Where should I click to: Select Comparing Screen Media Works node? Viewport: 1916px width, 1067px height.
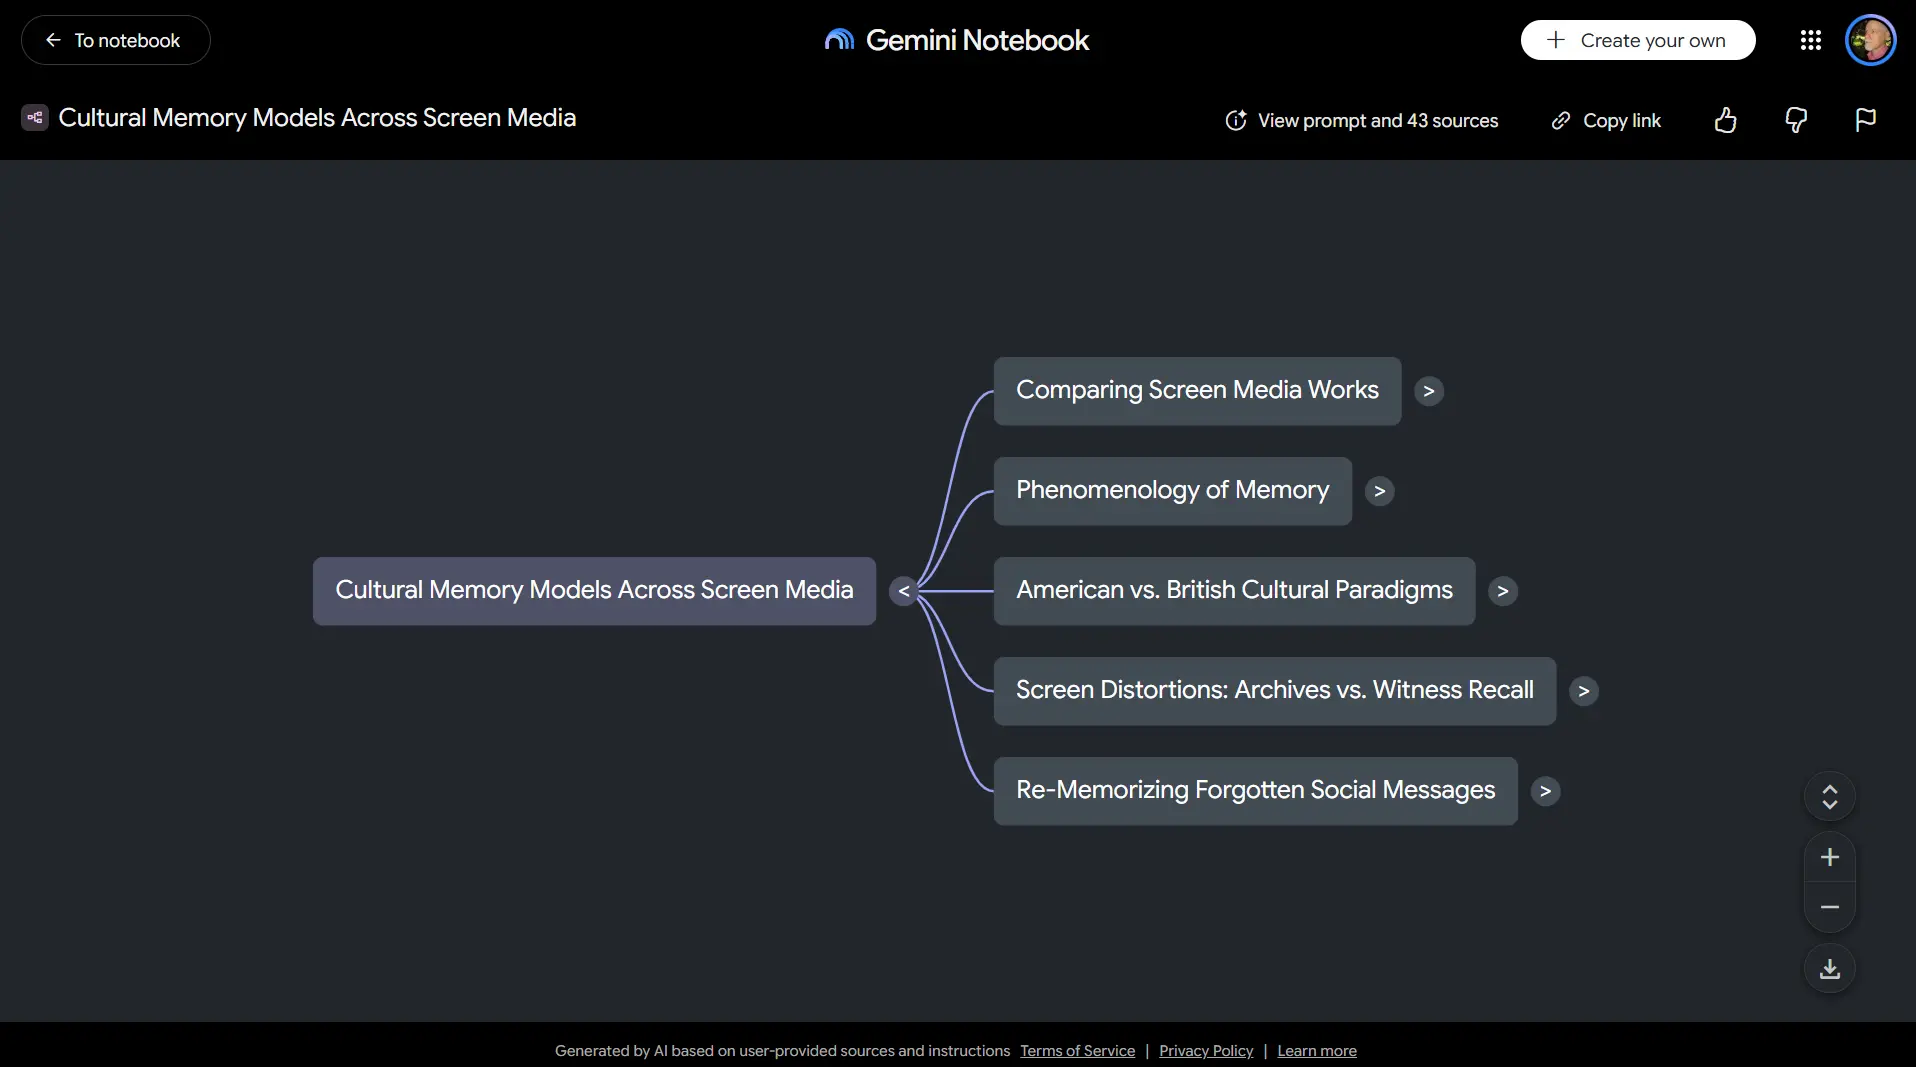click(x=1197, y=391)
